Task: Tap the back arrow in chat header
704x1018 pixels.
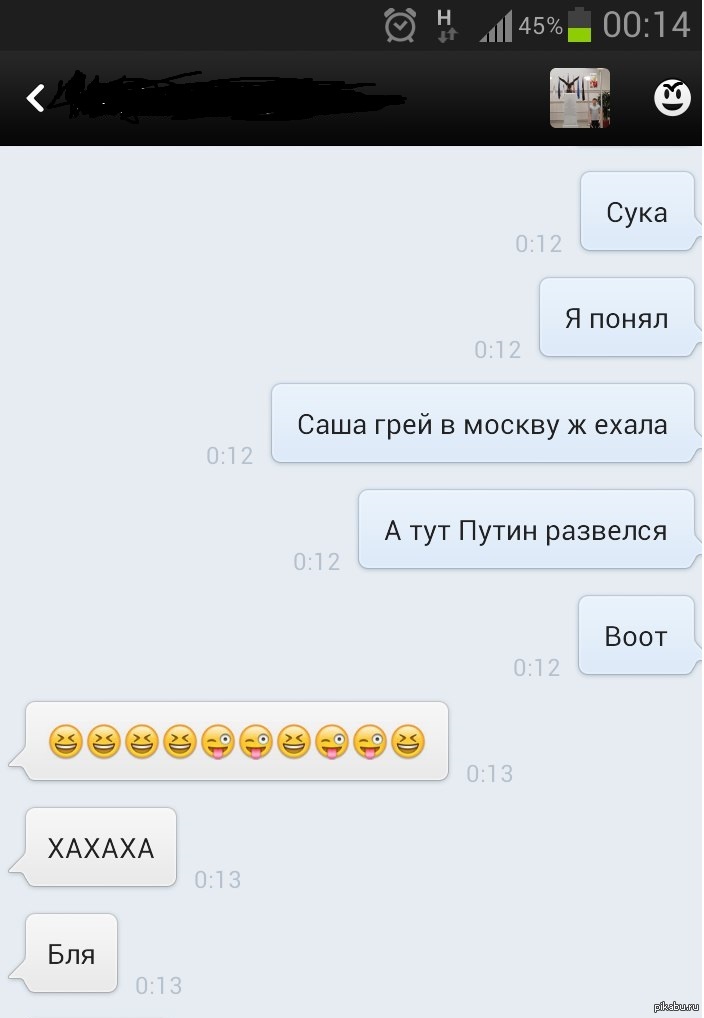Action: click(35, 98)
